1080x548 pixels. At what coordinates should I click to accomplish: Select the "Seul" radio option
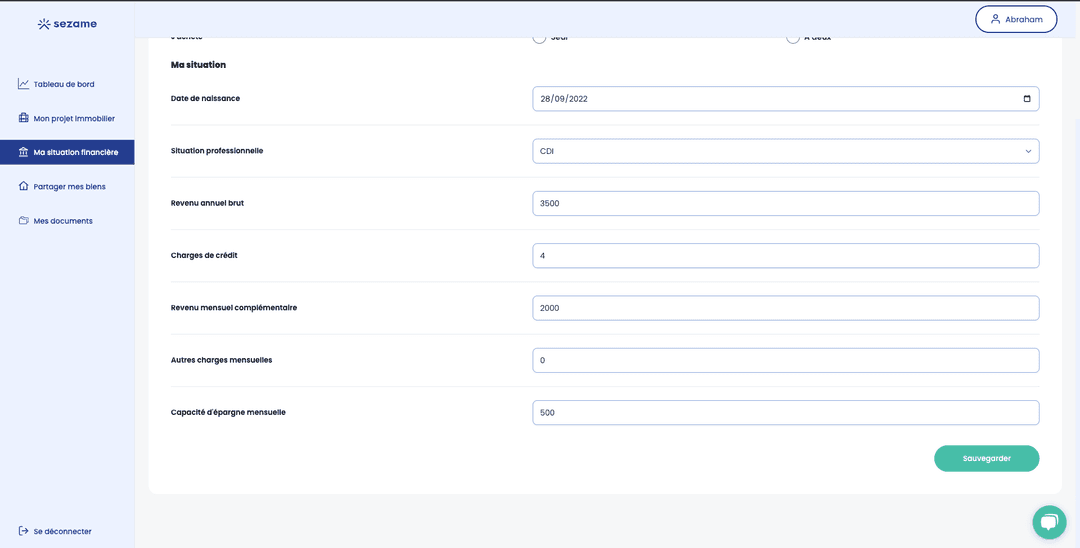(539, 38)
